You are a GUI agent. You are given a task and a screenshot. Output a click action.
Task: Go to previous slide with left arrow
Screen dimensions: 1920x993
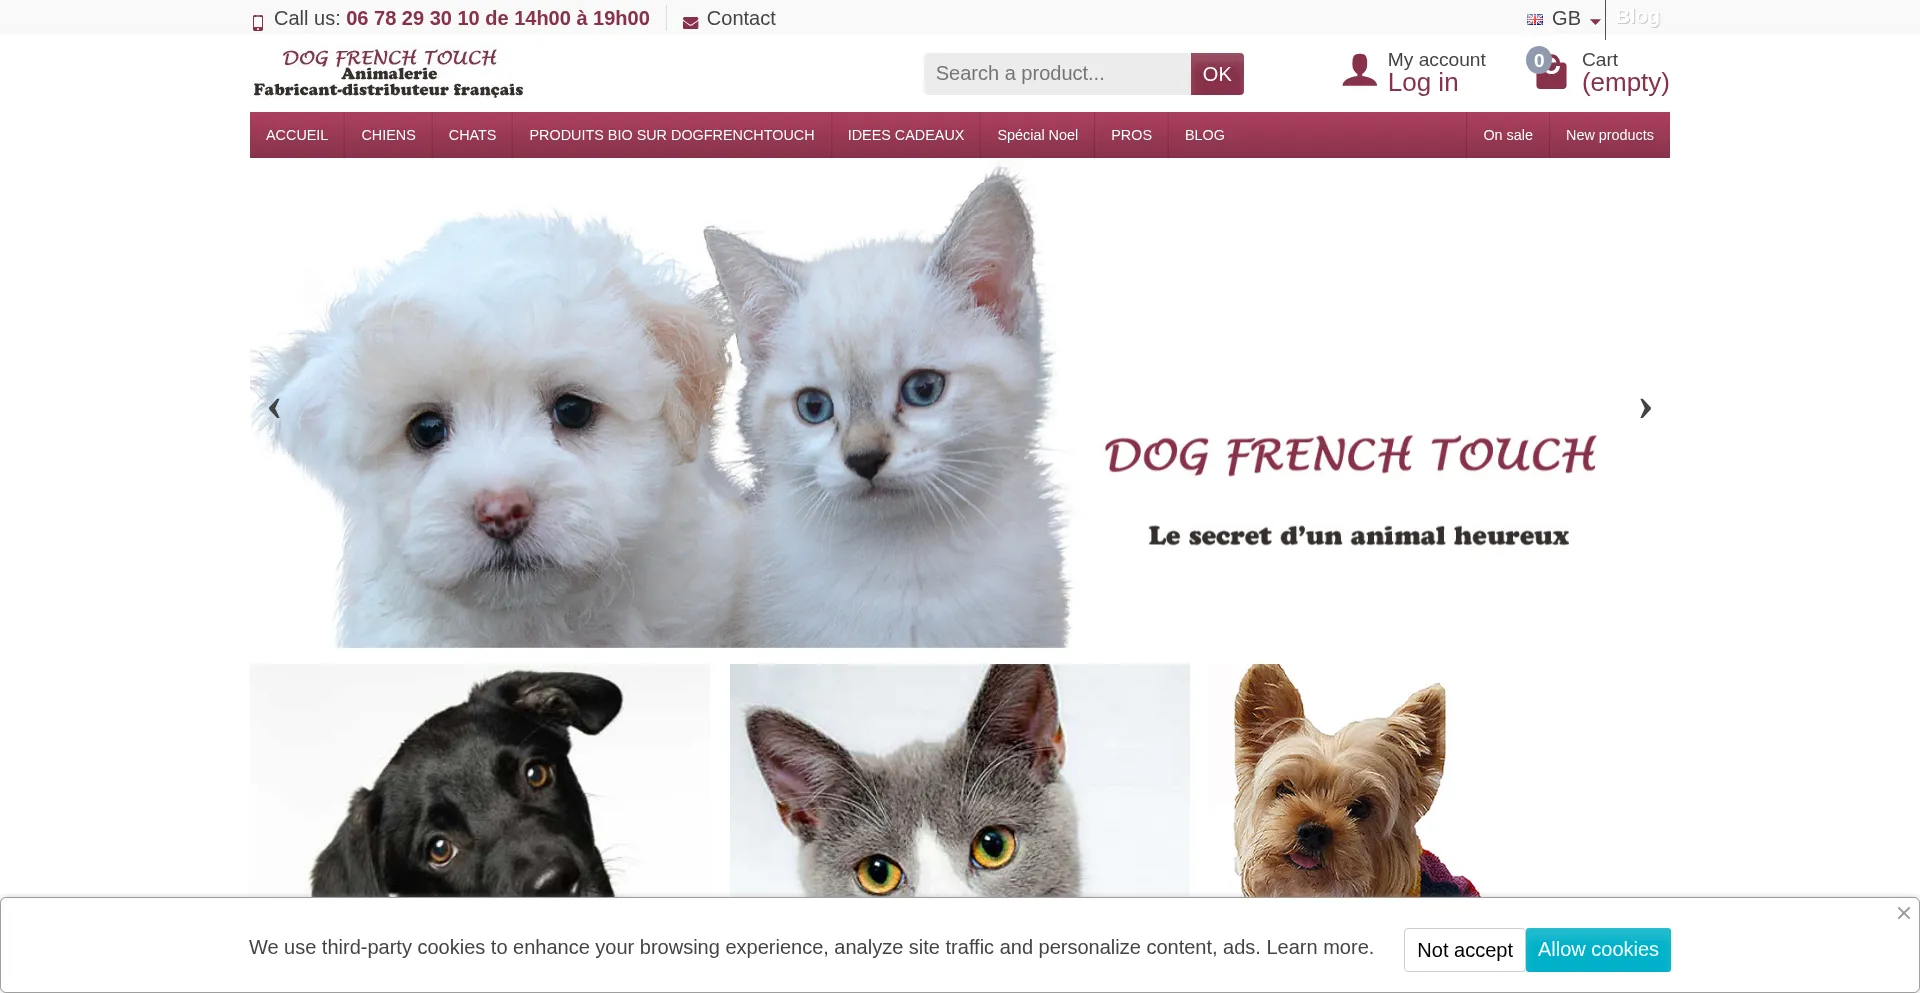pos(274,408)
